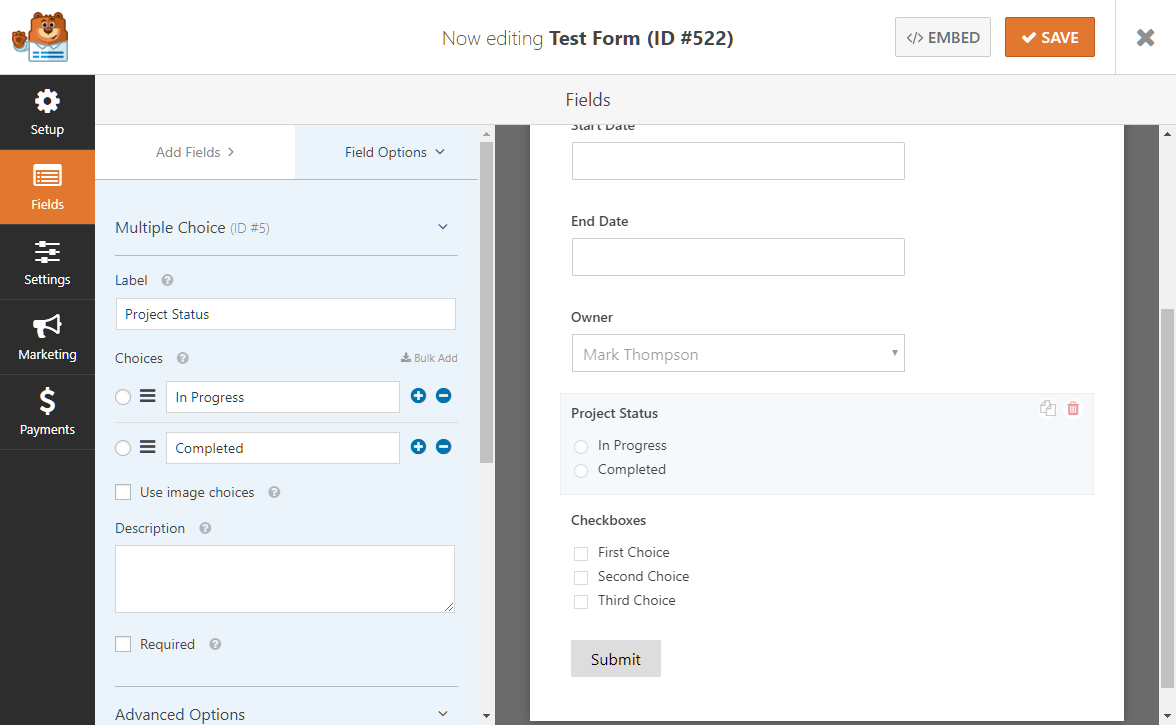Check "Second Choice" in form preview
Viewport: 1176px width, 725px height.
tap(581, 577)
